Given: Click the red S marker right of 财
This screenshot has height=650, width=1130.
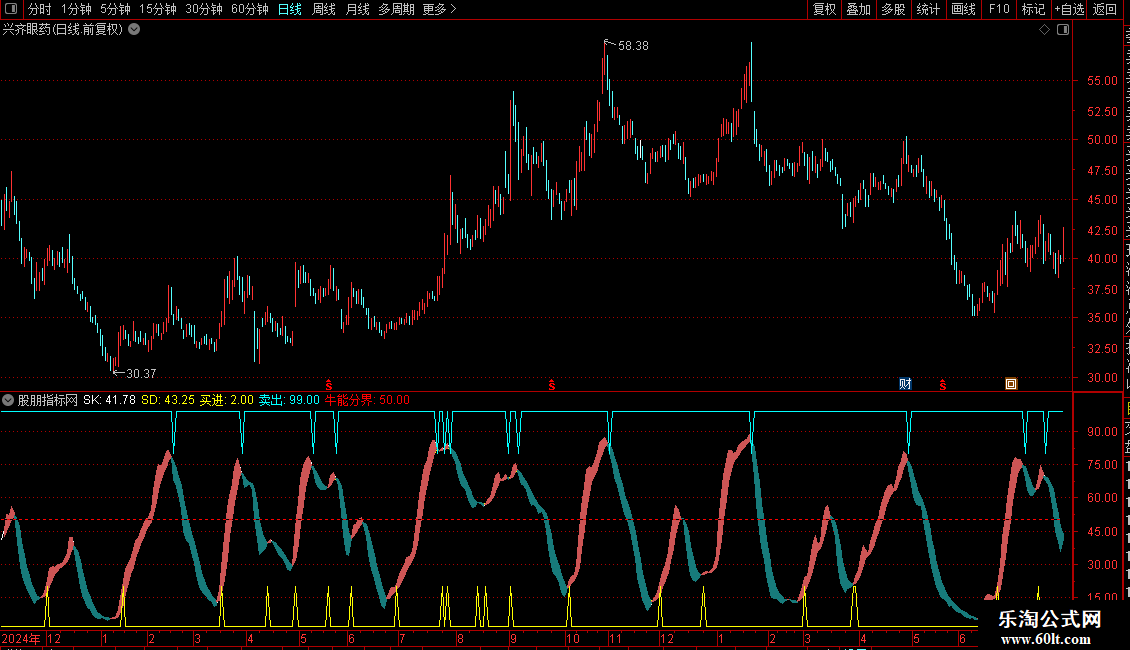Looking at the screenshot, I should click(943, 385).
